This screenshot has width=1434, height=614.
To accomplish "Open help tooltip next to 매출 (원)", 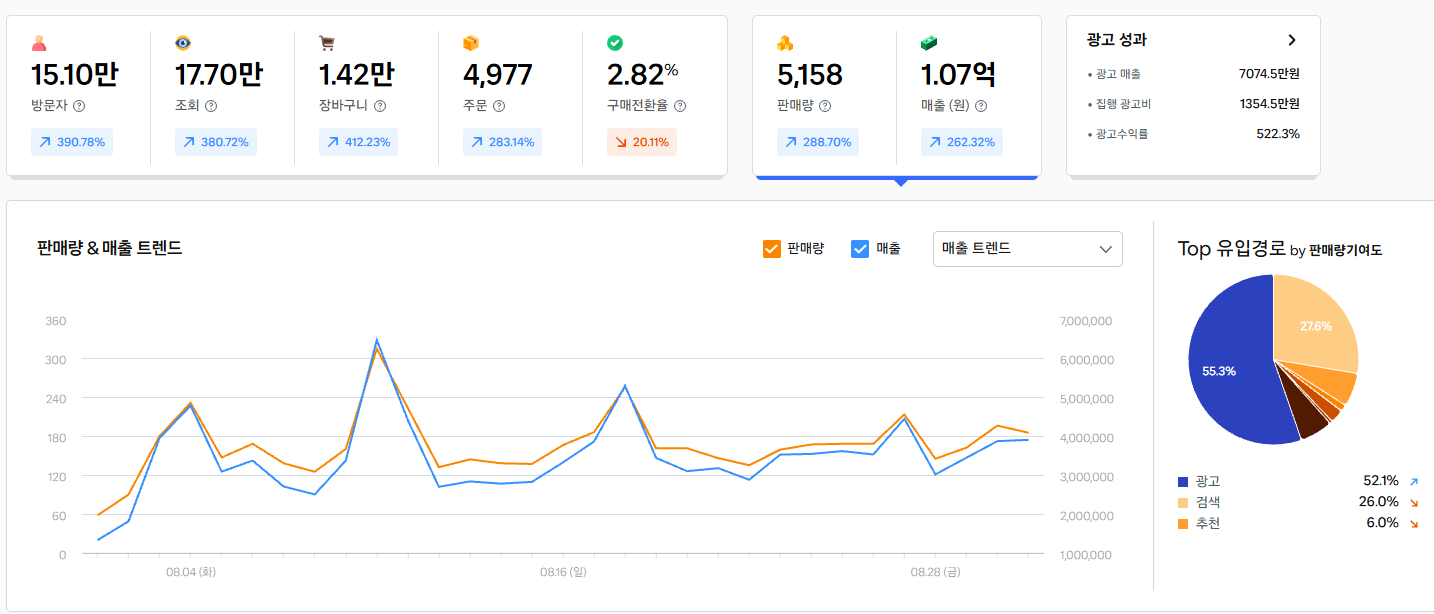I will (981, 106).
